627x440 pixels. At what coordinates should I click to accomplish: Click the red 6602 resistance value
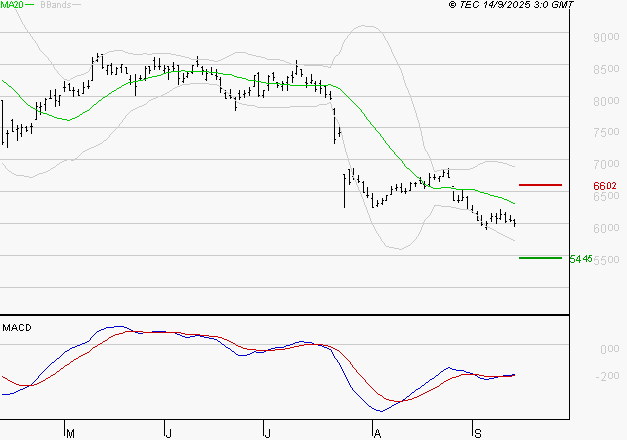point(605,186)
